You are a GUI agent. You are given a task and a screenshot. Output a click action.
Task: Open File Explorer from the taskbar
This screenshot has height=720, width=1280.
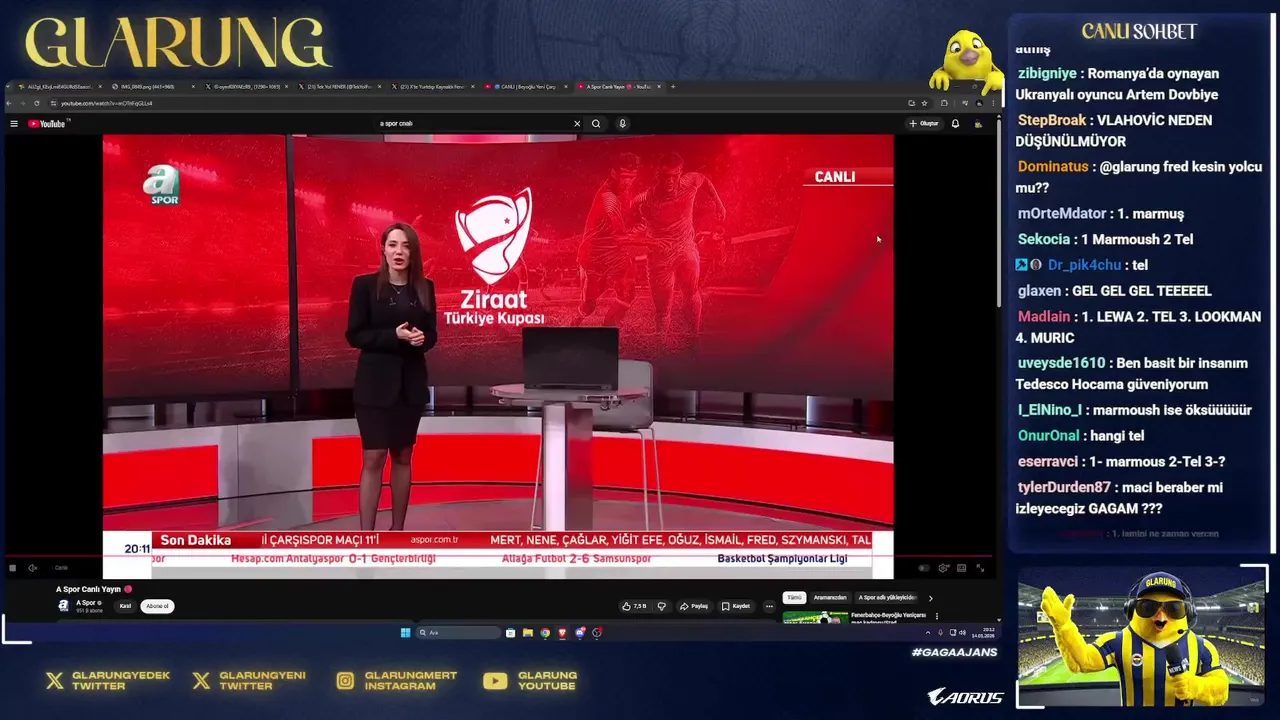click(x=528, y=633)
